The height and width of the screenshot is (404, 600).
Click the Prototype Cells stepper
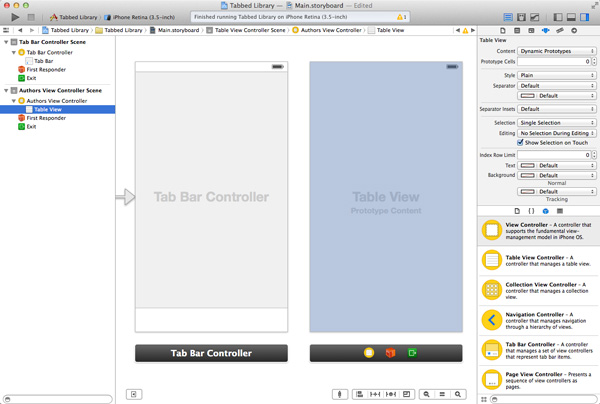click(x=594, y=62)
